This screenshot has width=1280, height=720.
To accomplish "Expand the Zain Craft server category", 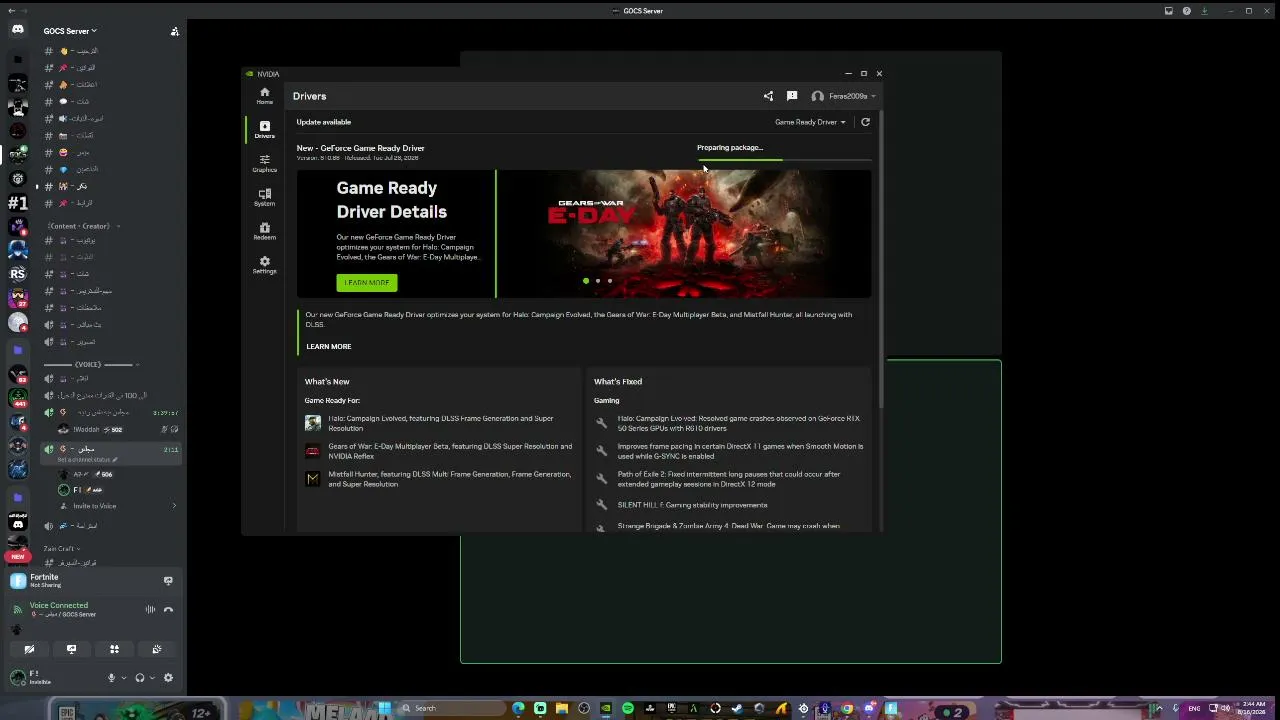I will click(x=60, y=548).
